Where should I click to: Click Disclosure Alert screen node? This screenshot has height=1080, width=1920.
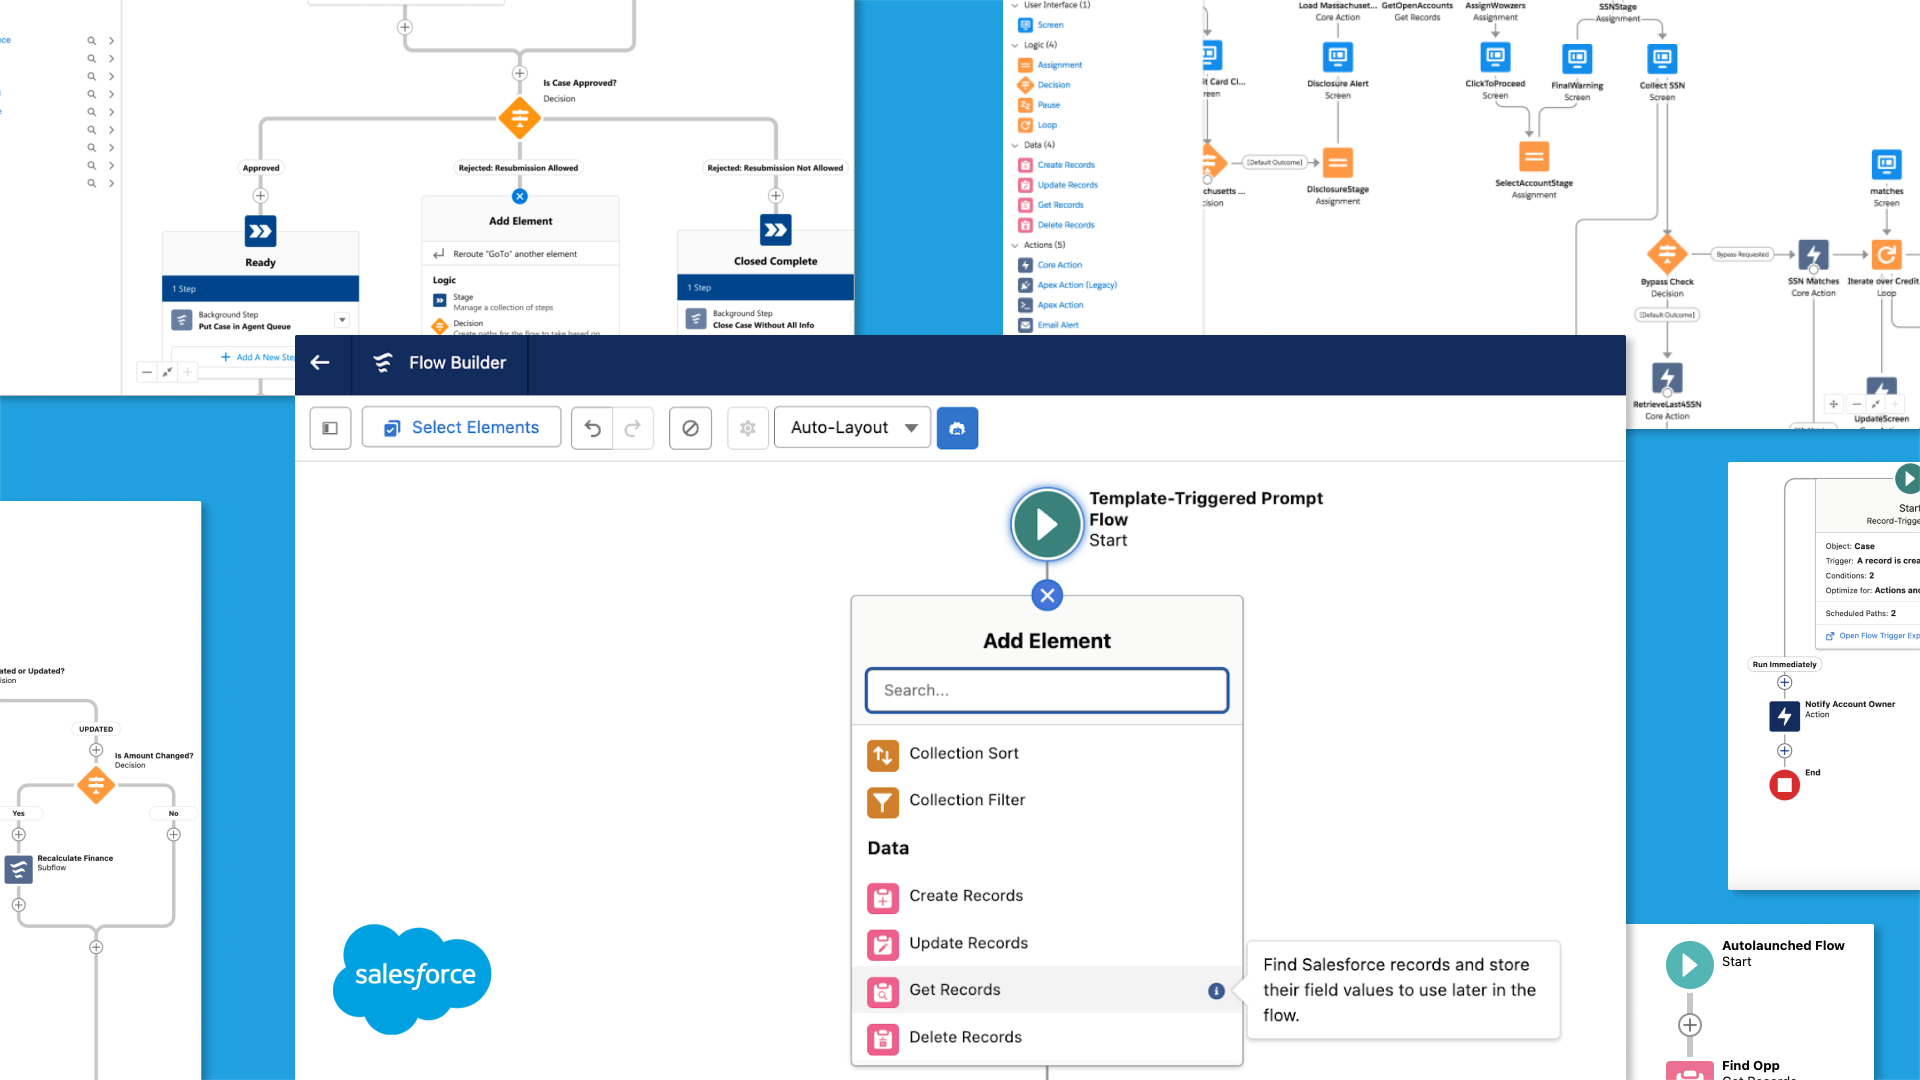1337,57
